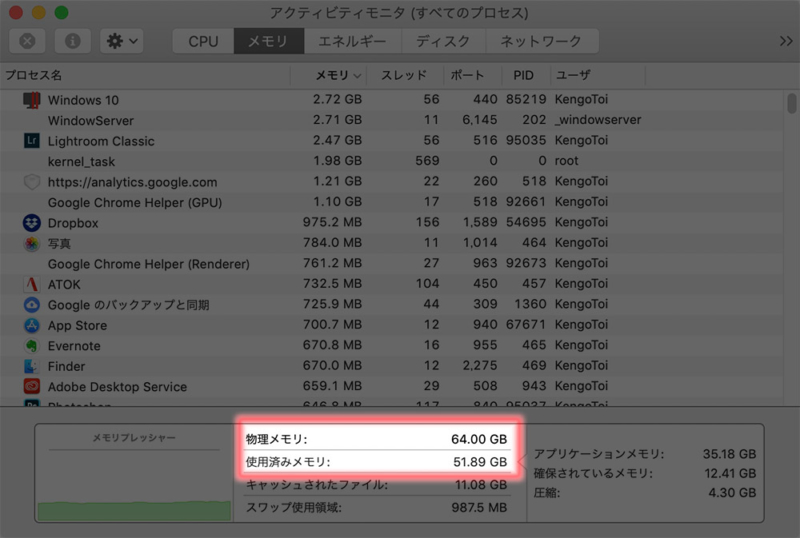The height and width of the screenshot is (538, 800).
Task: Click the process list vertical scrollbar thumb
Action: (x=791, y=103)
